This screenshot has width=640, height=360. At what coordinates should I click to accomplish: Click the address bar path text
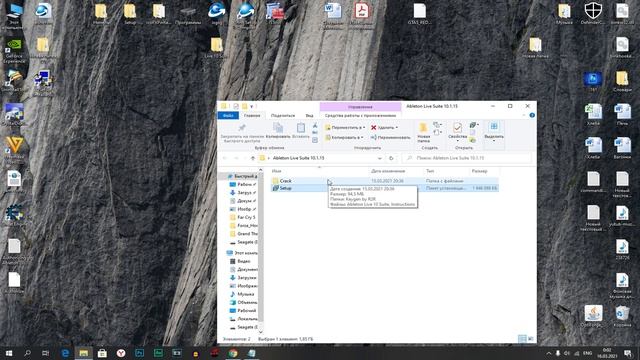(298, 158)
